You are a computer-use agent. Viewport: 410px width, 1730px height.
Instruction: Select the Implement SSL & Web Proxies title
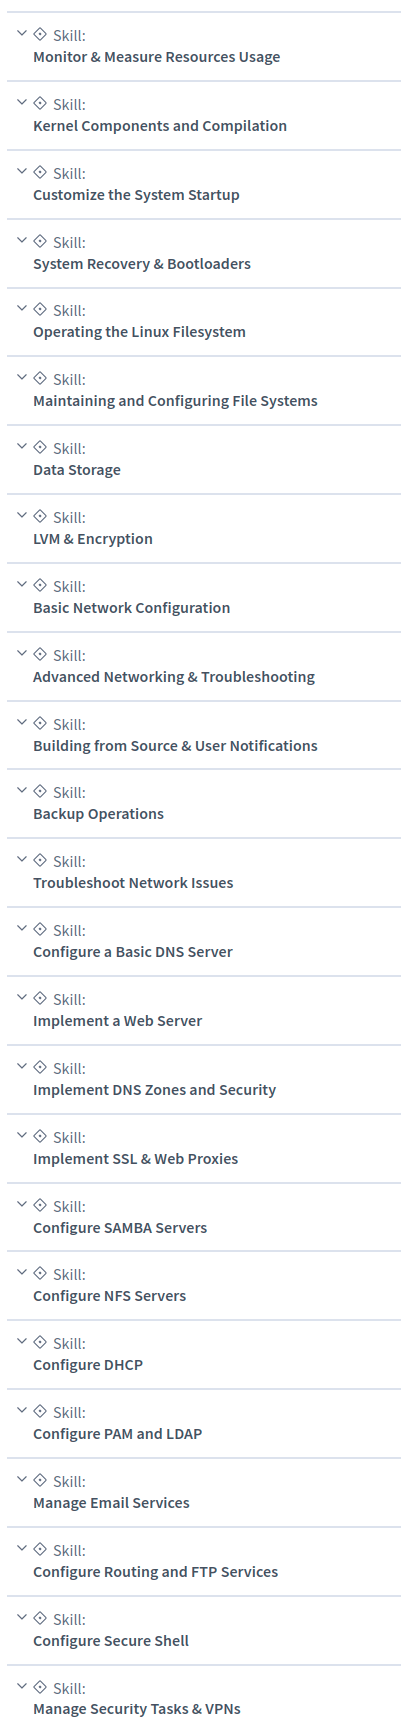[136, 1159]
